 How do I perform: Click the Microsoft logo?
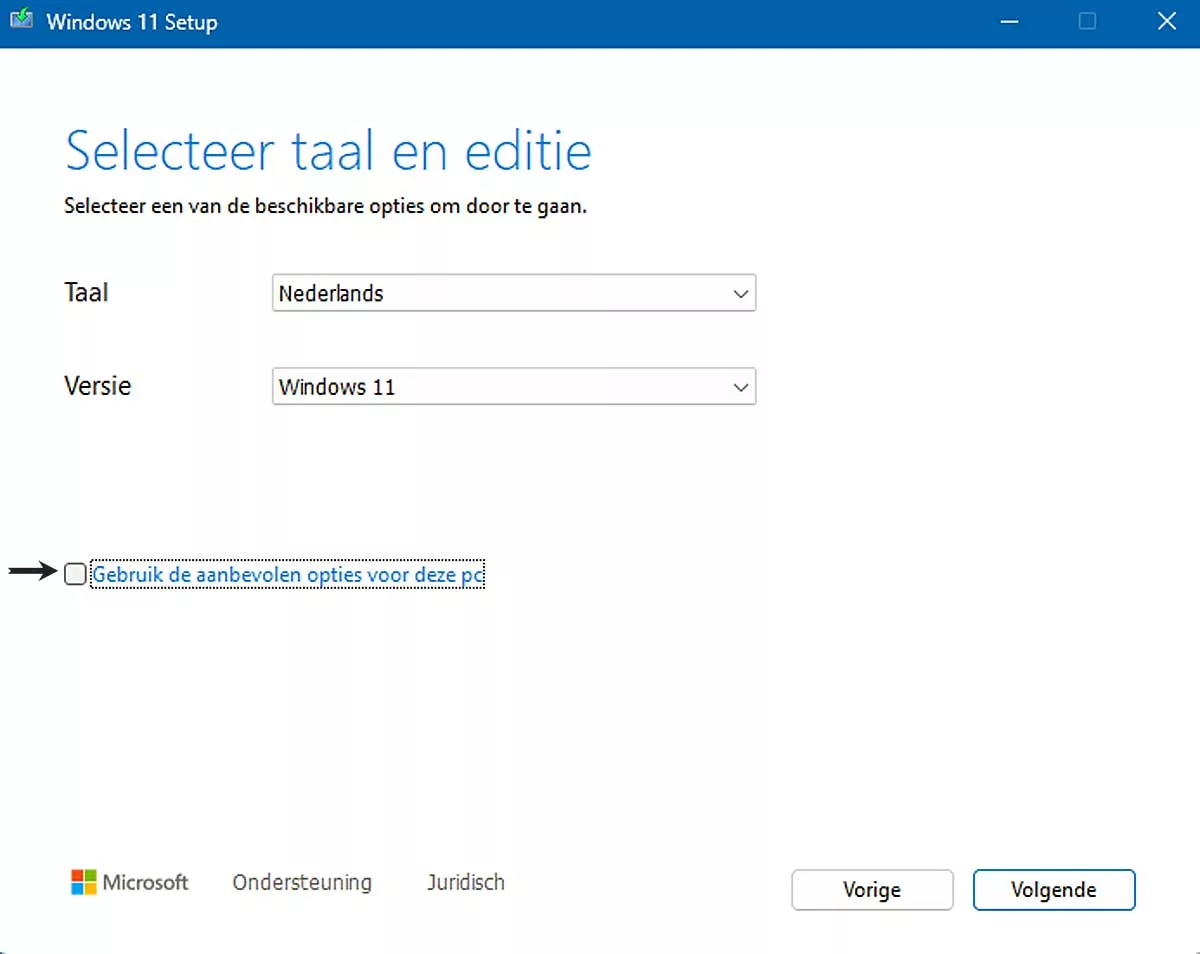130,882
